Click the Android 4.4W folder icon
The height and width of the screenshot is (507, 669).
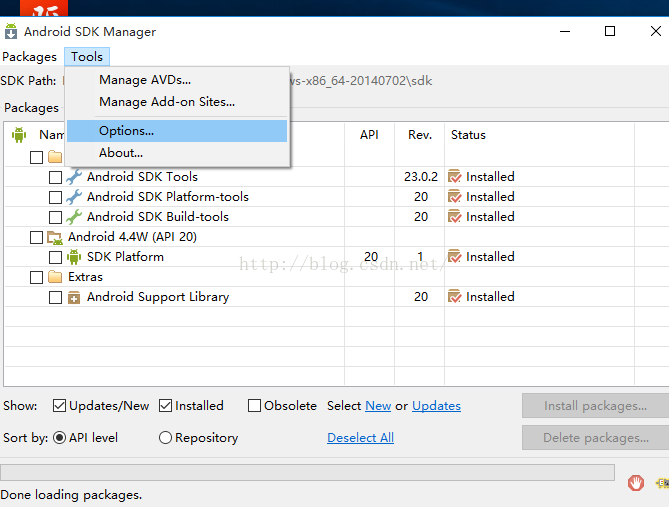(x=55, y=237)
